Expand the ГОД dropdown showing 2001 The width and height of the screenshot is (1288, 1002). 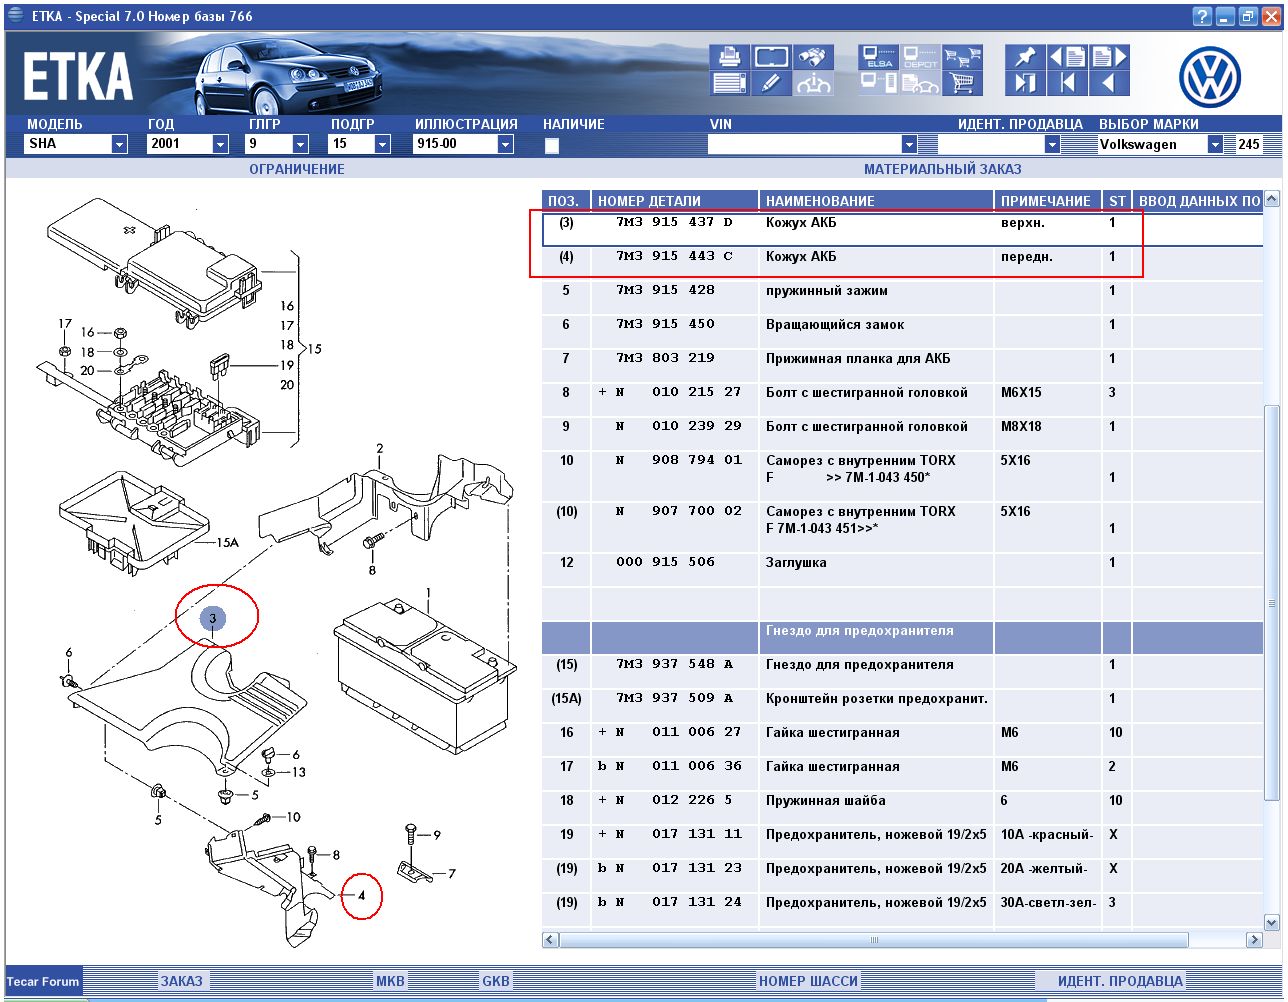[x=220, y=145]
